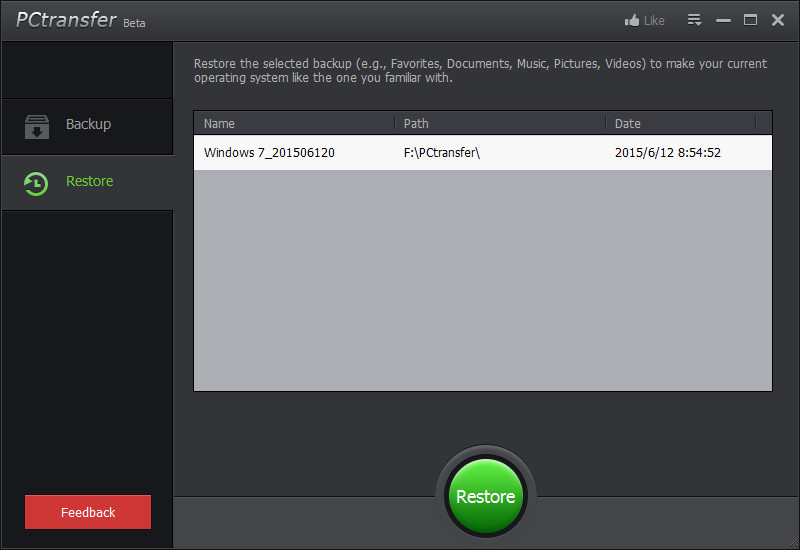The image size is (800, 550).
Task: Click the Backup box-arrow icon
Action: (37, 127)
